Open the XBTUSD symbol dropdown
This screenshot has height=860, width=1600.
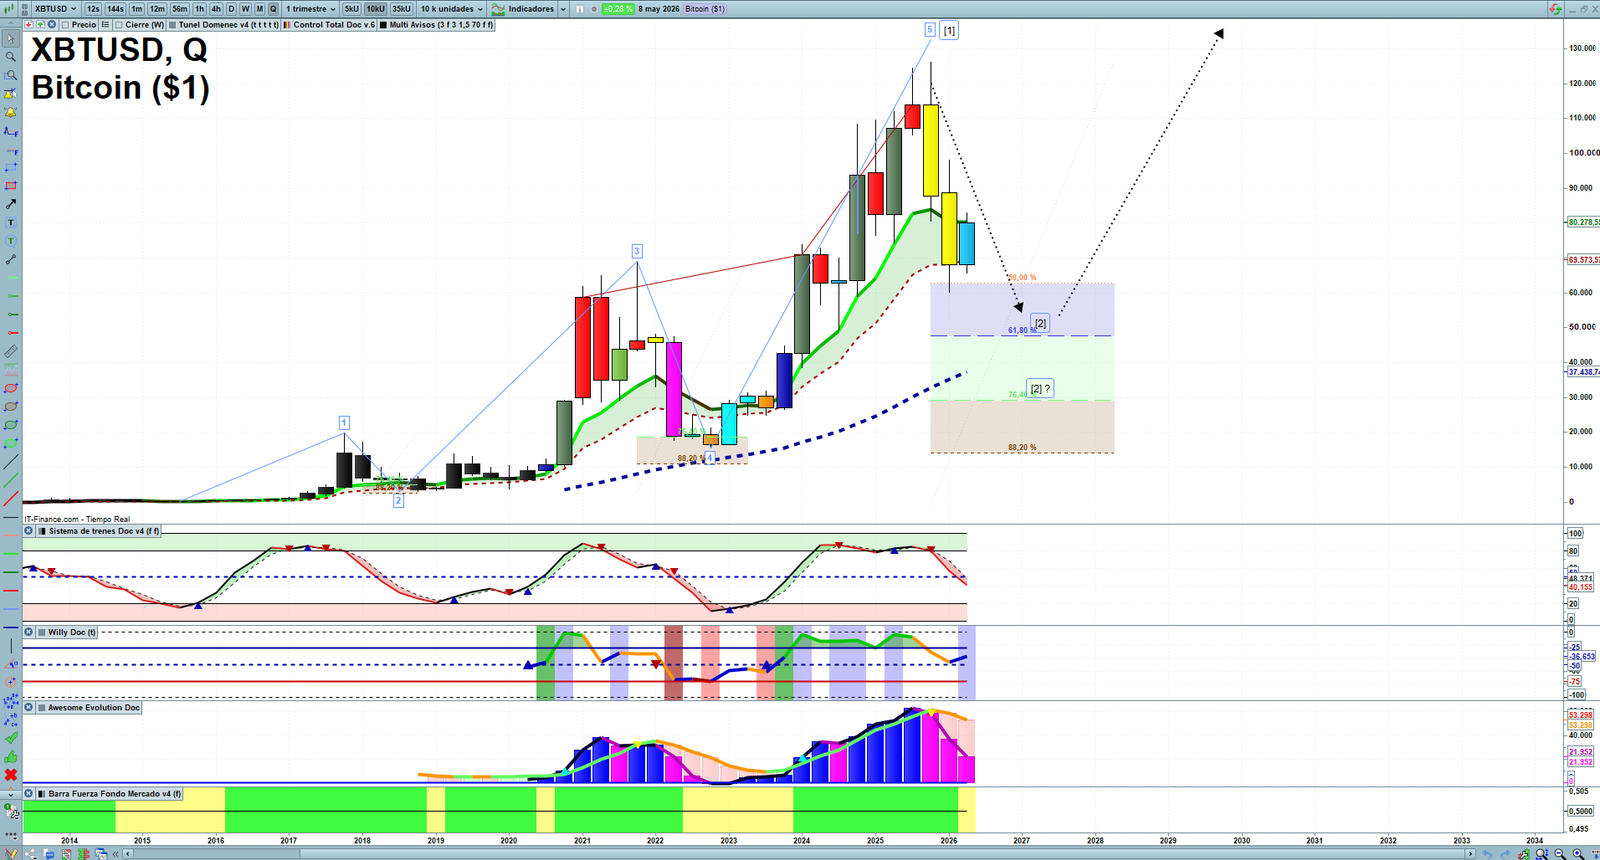[55, 9]
